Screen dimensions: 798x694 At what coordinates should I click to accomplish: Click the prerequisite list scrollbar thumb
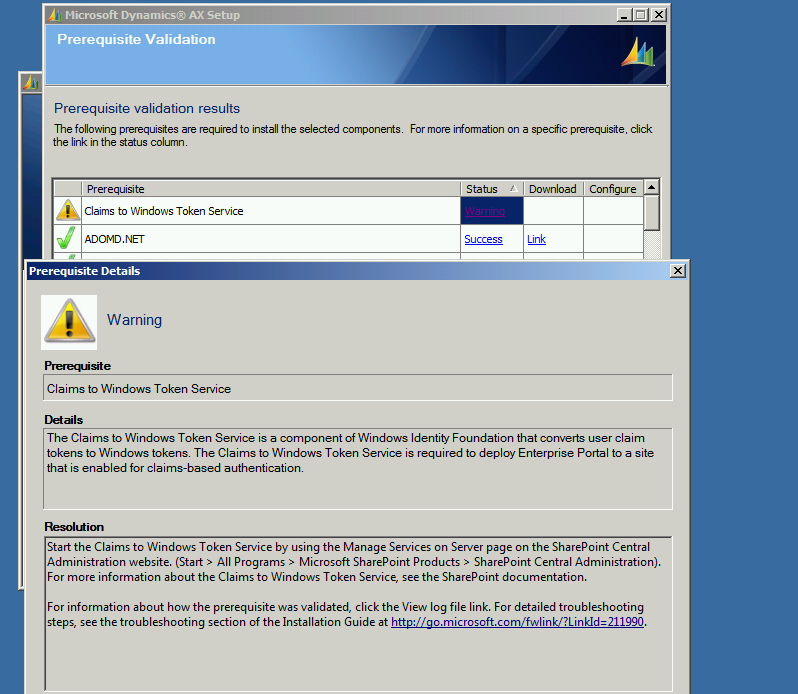click(651, 213)
